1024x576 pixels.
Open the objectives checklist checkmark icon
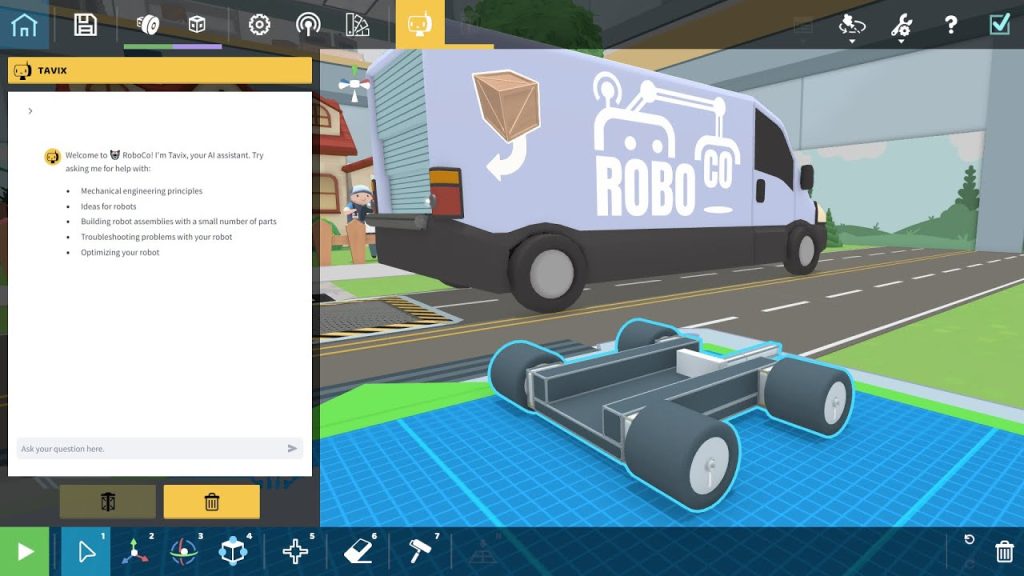click(1000, 25)
